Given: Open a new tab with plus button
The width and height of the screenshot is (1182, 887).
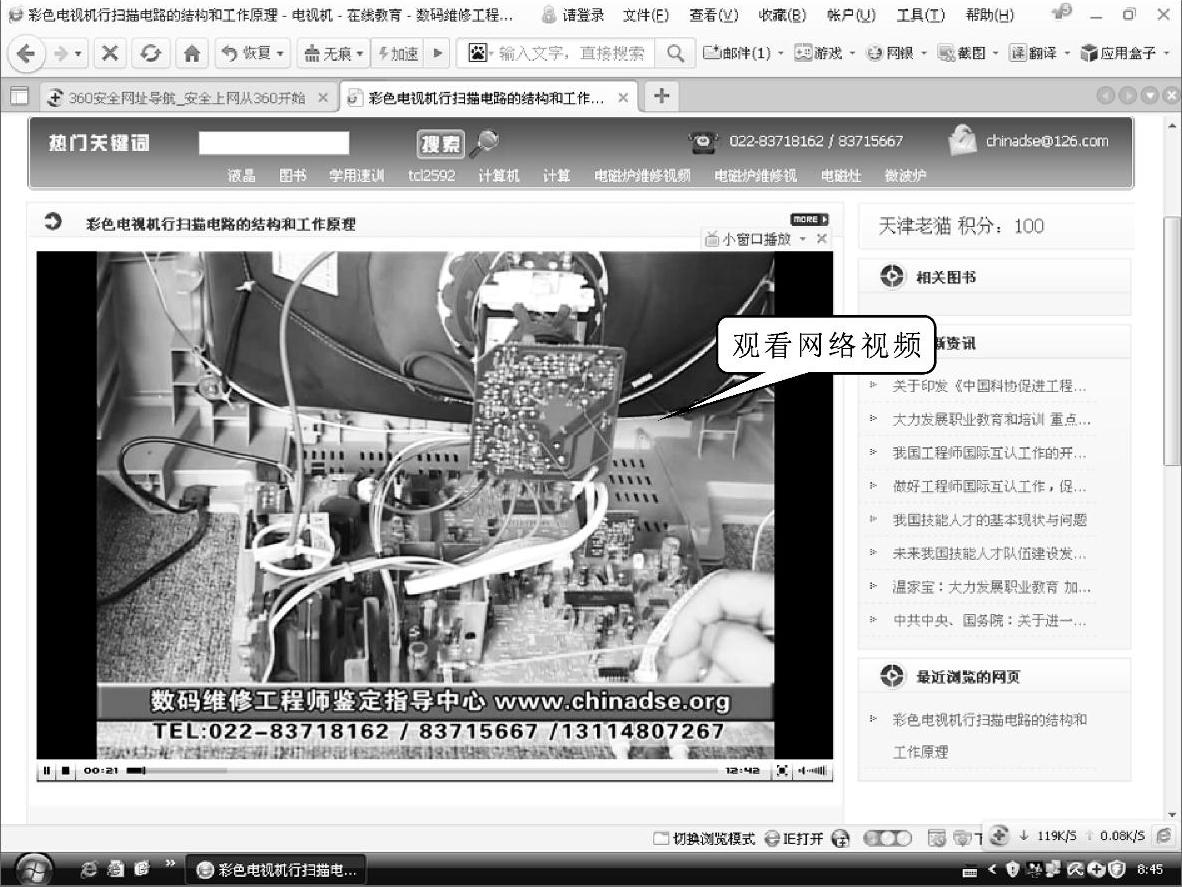Looking at the screenshot, I should pos(661,96).
